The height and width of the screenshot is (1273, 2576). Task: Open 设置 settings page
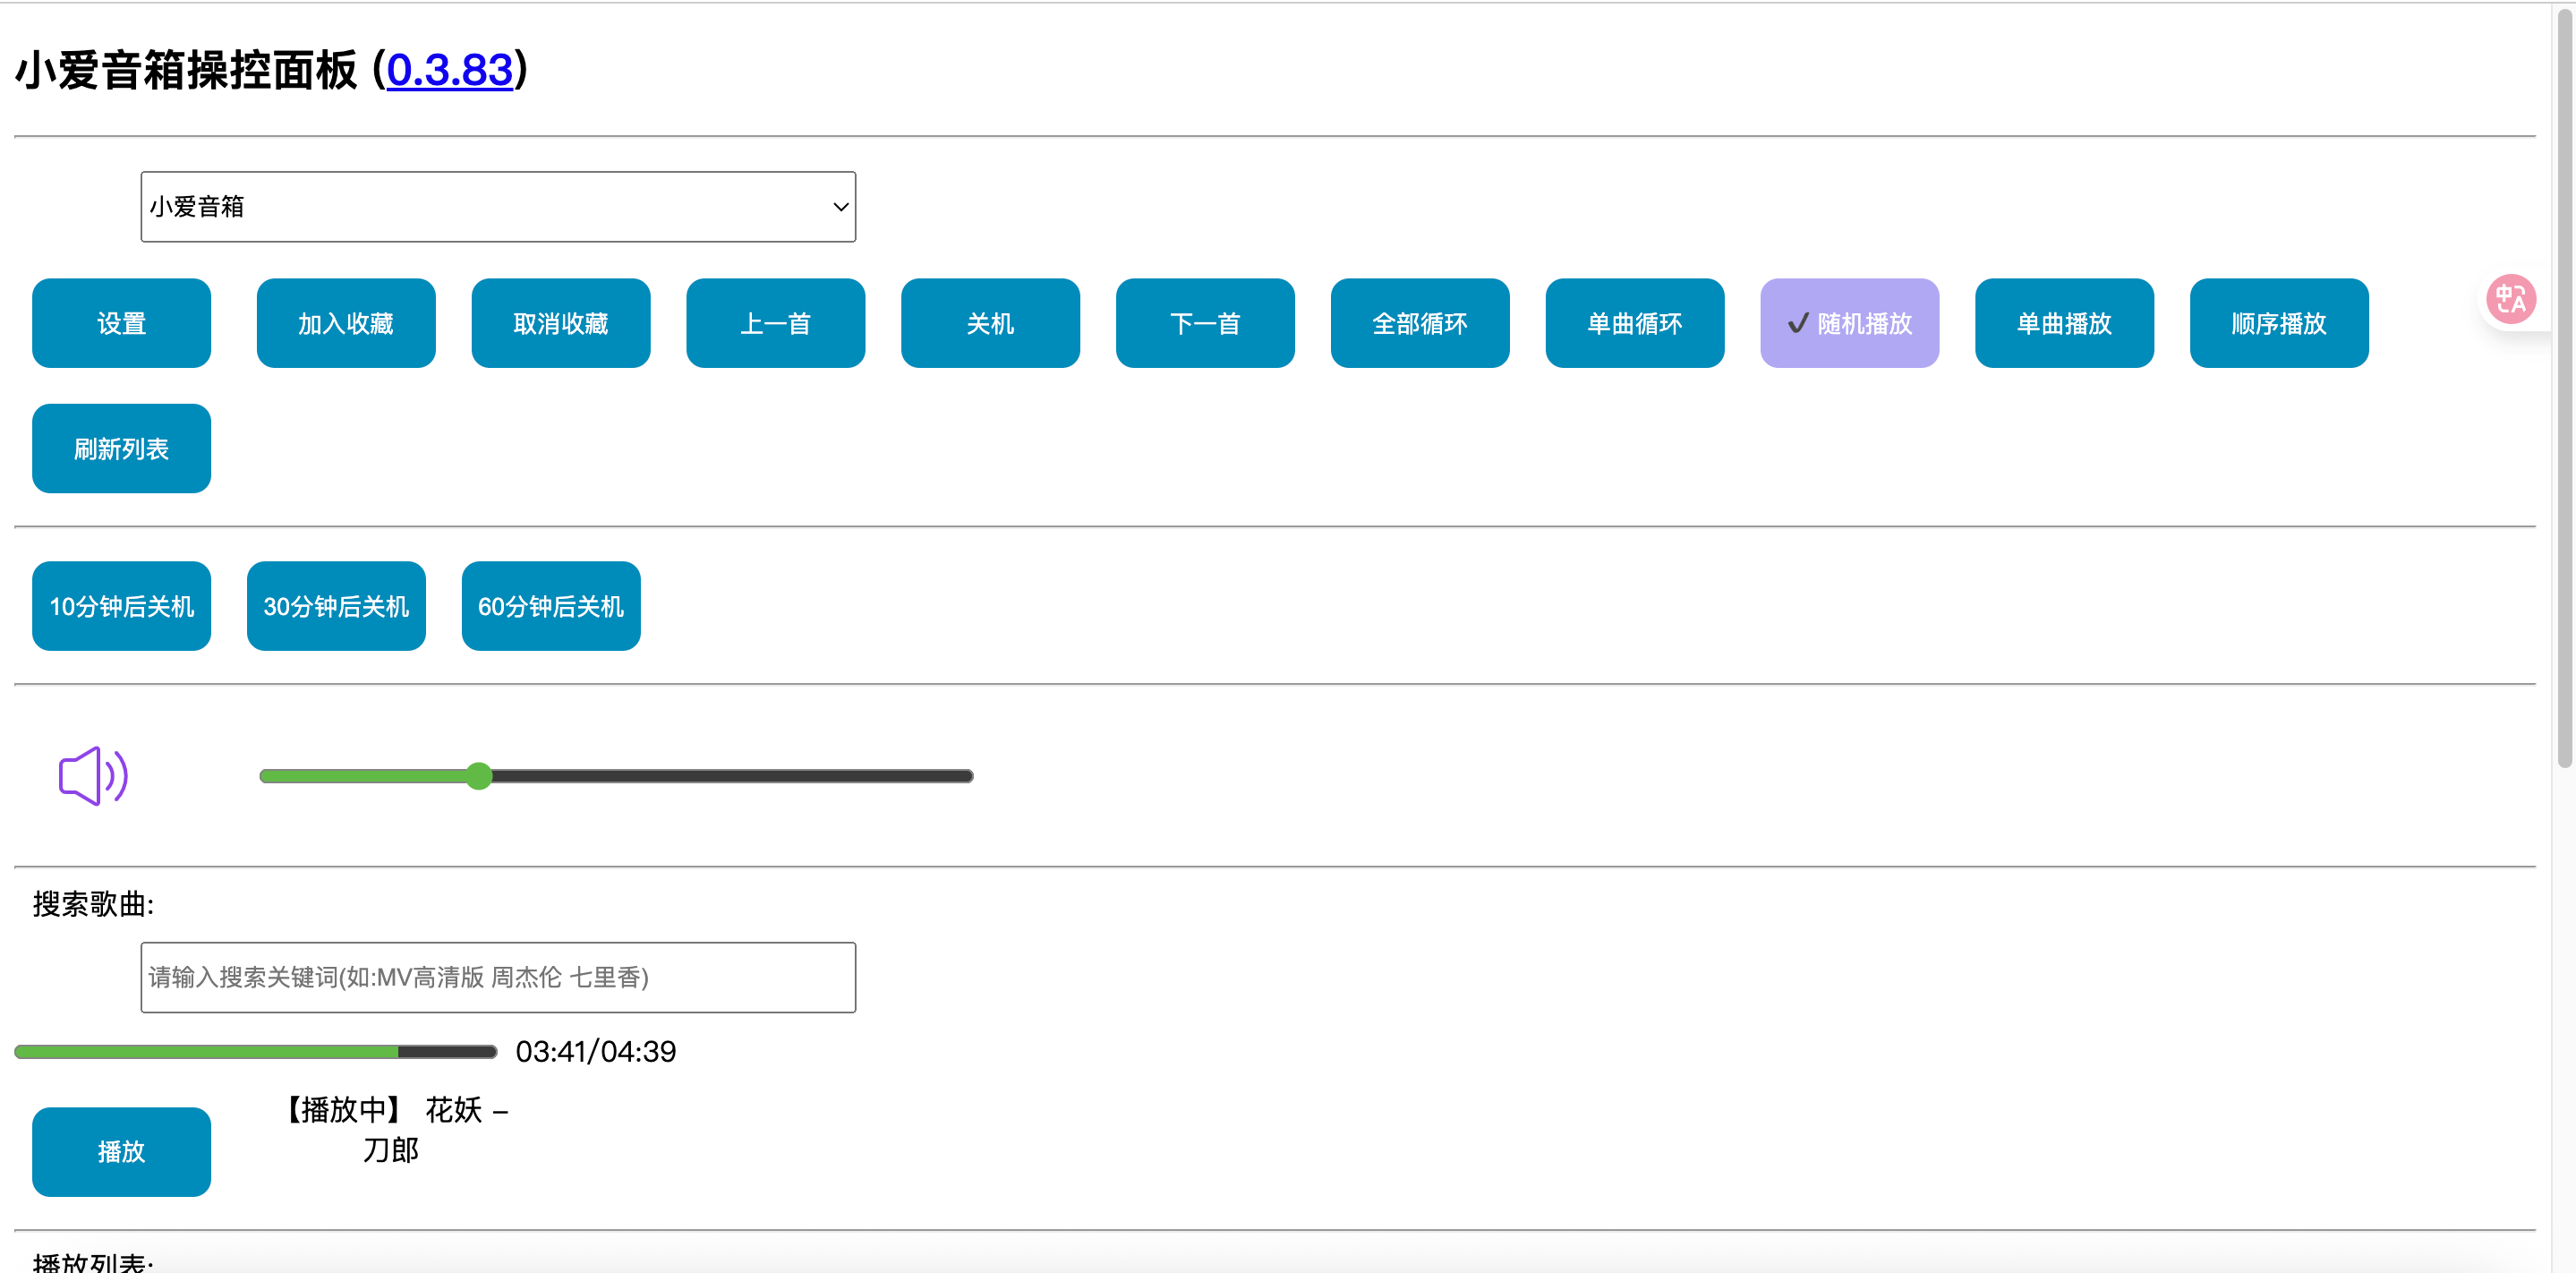121,323
